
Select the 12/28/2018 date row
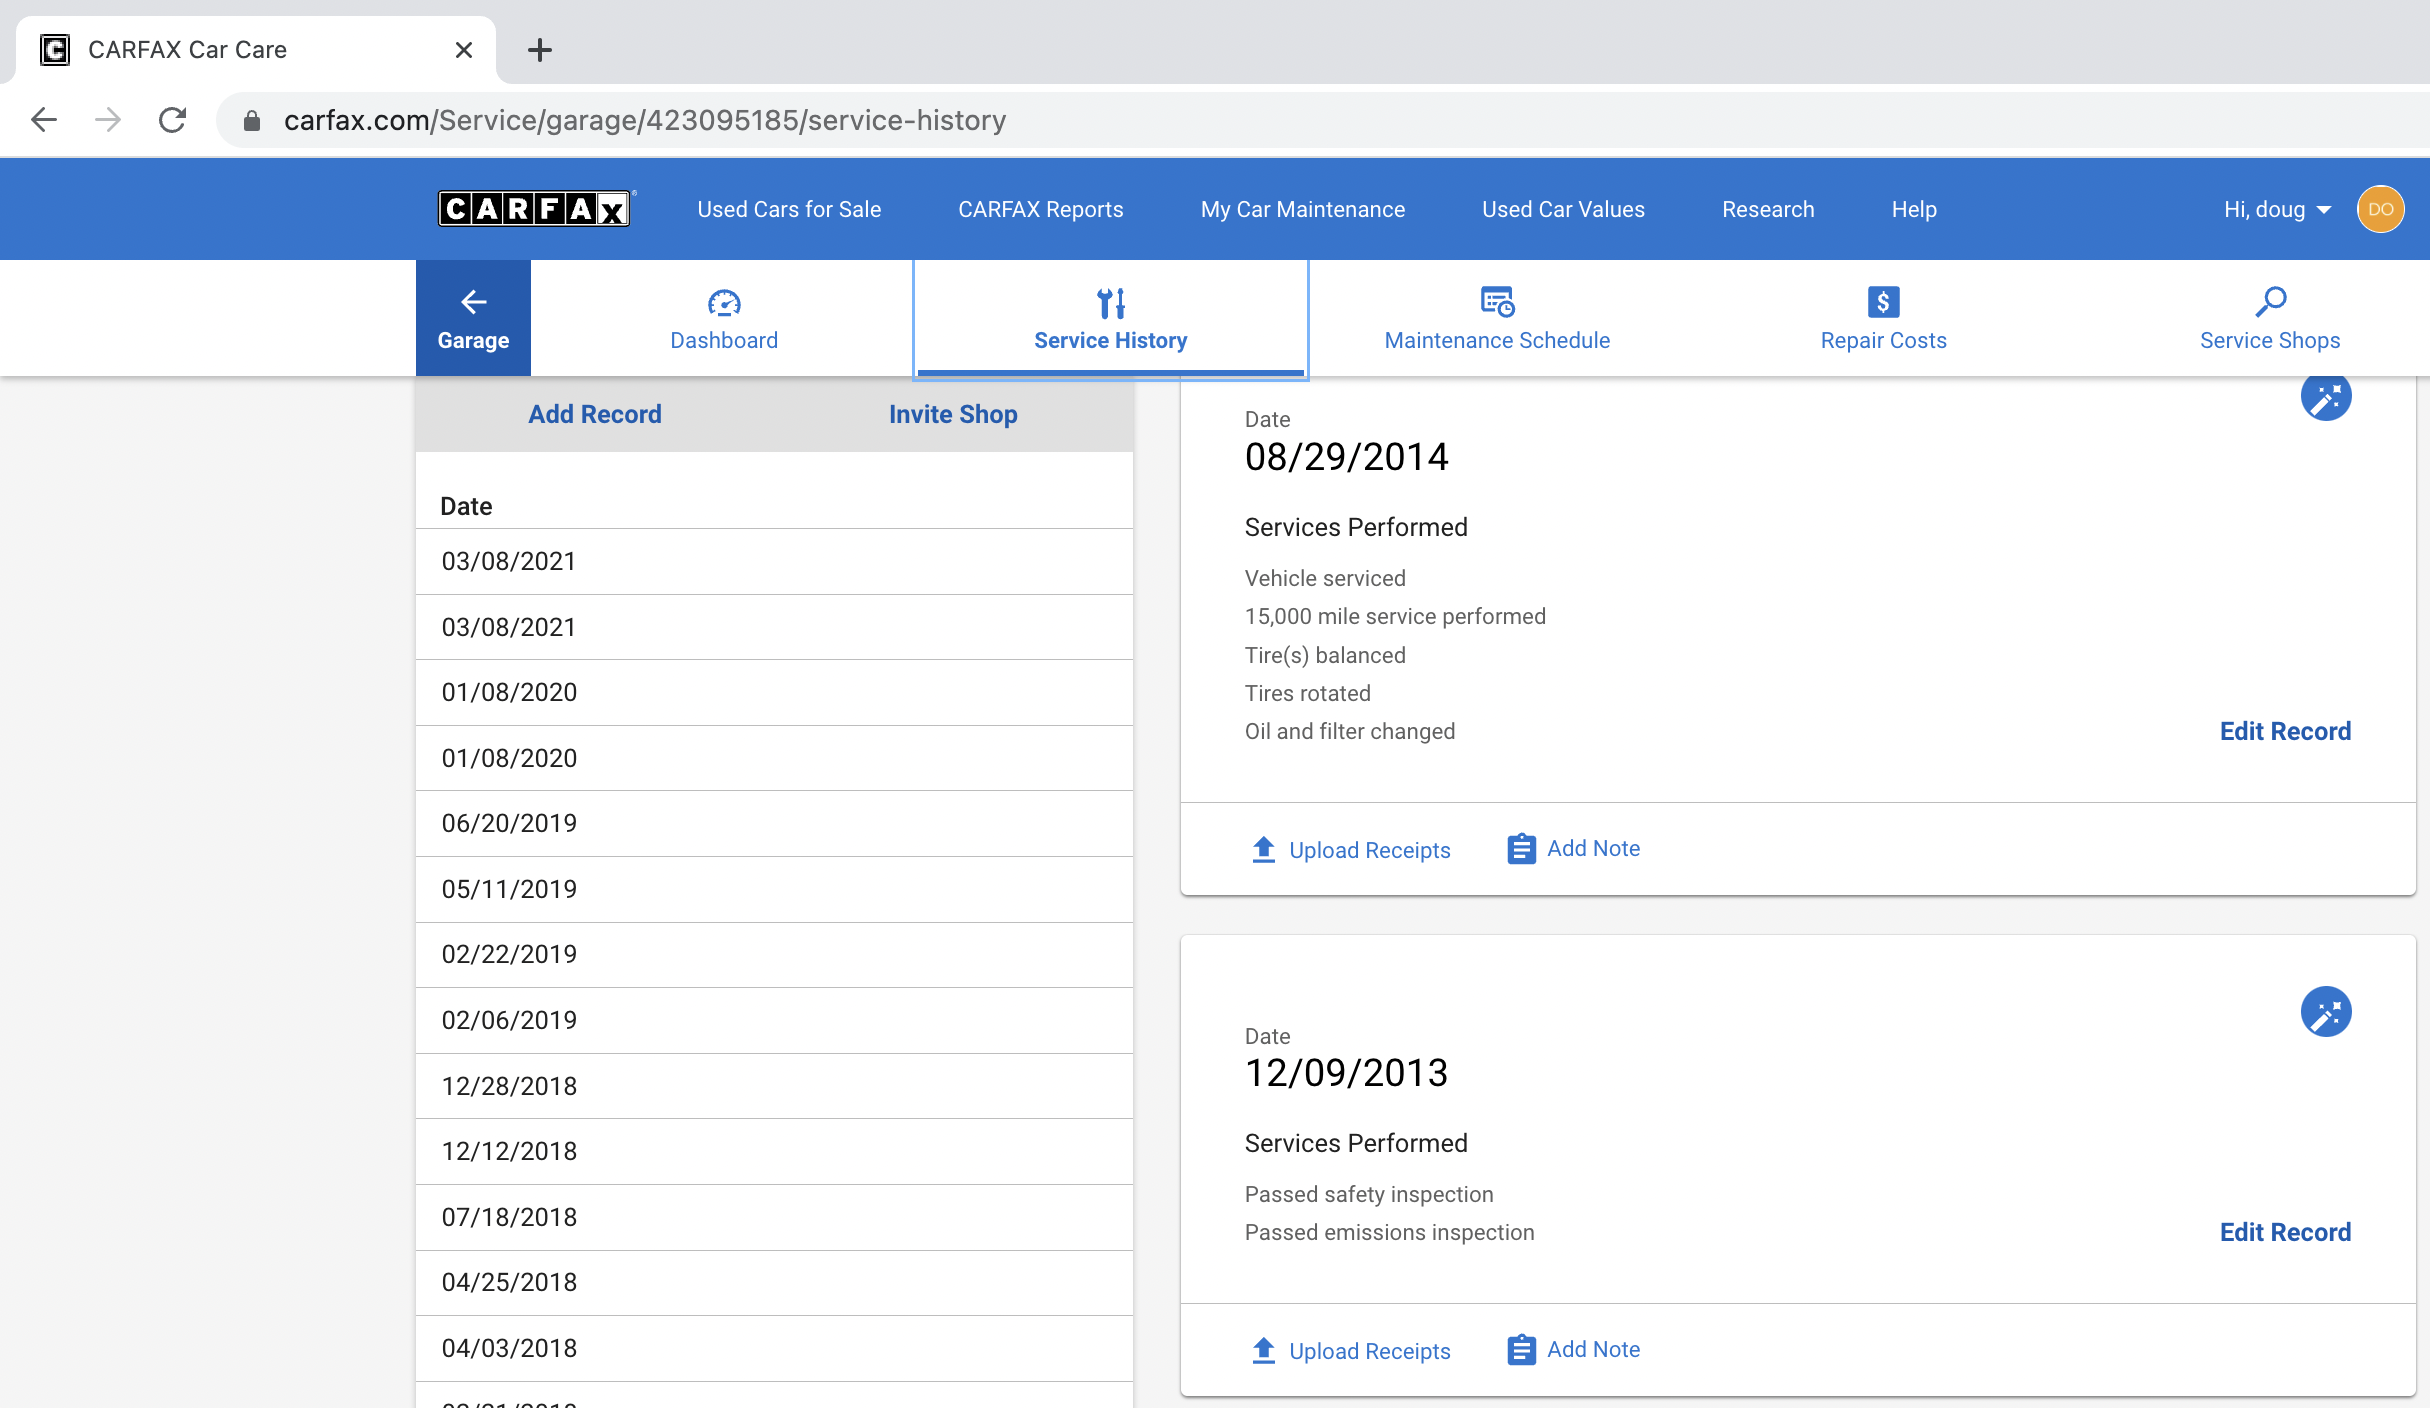click(x=774, y=1086)
